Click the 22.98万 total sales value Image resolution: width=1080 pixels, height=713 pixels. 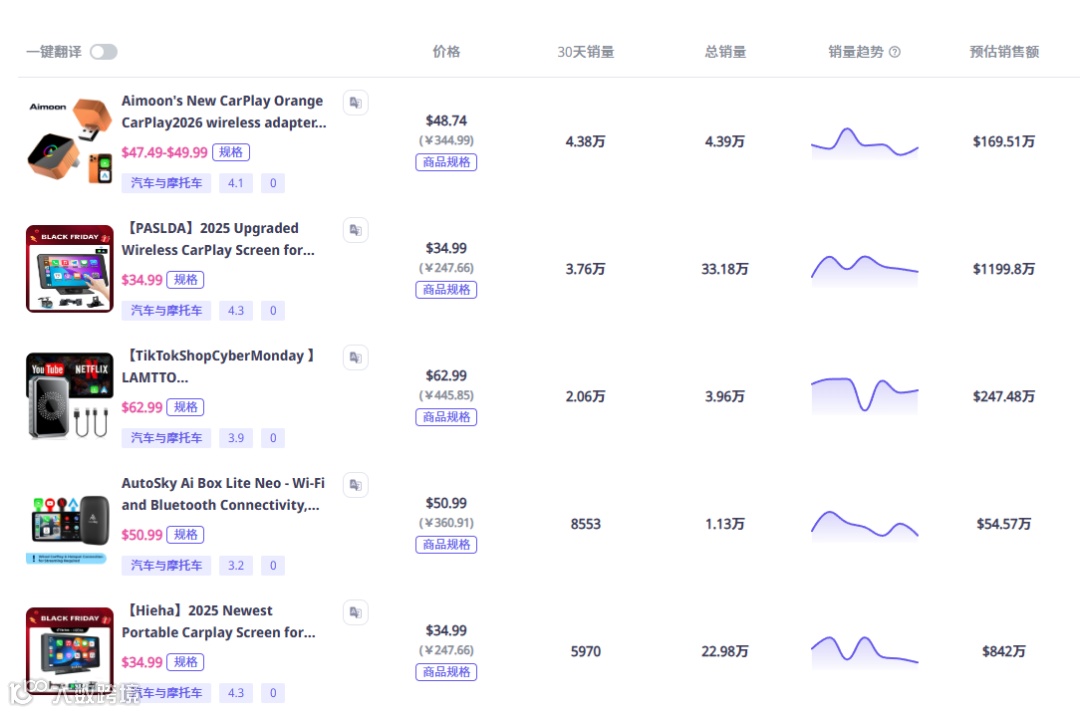click(725, 652)
